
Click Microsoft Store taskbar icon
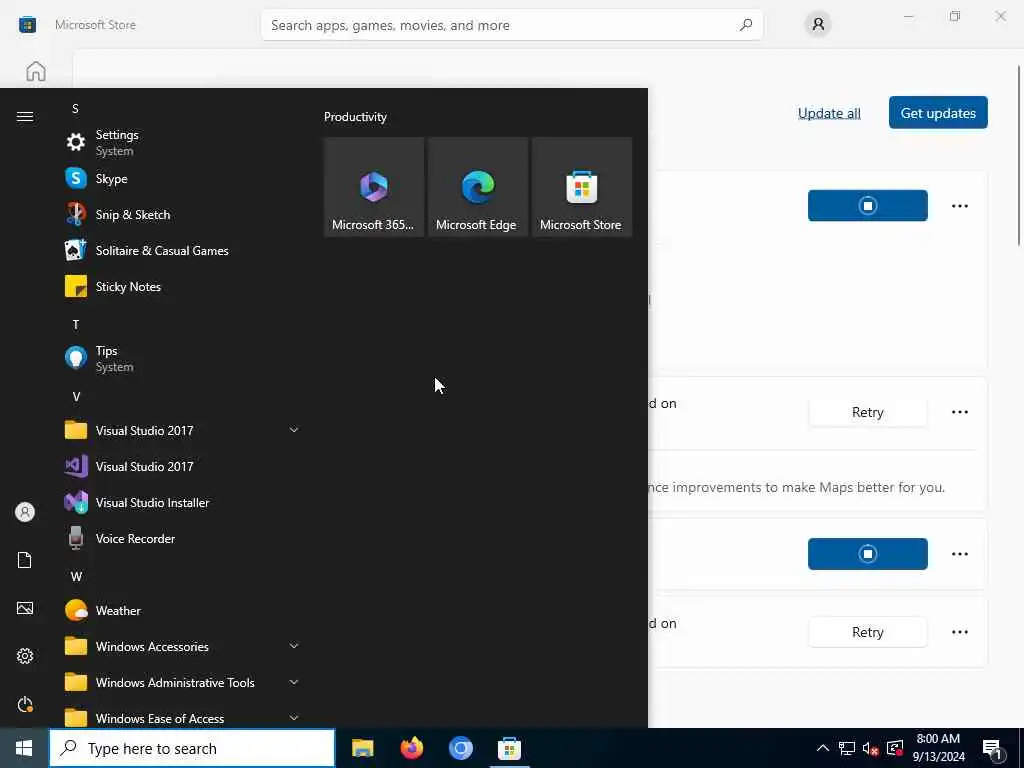509,748
